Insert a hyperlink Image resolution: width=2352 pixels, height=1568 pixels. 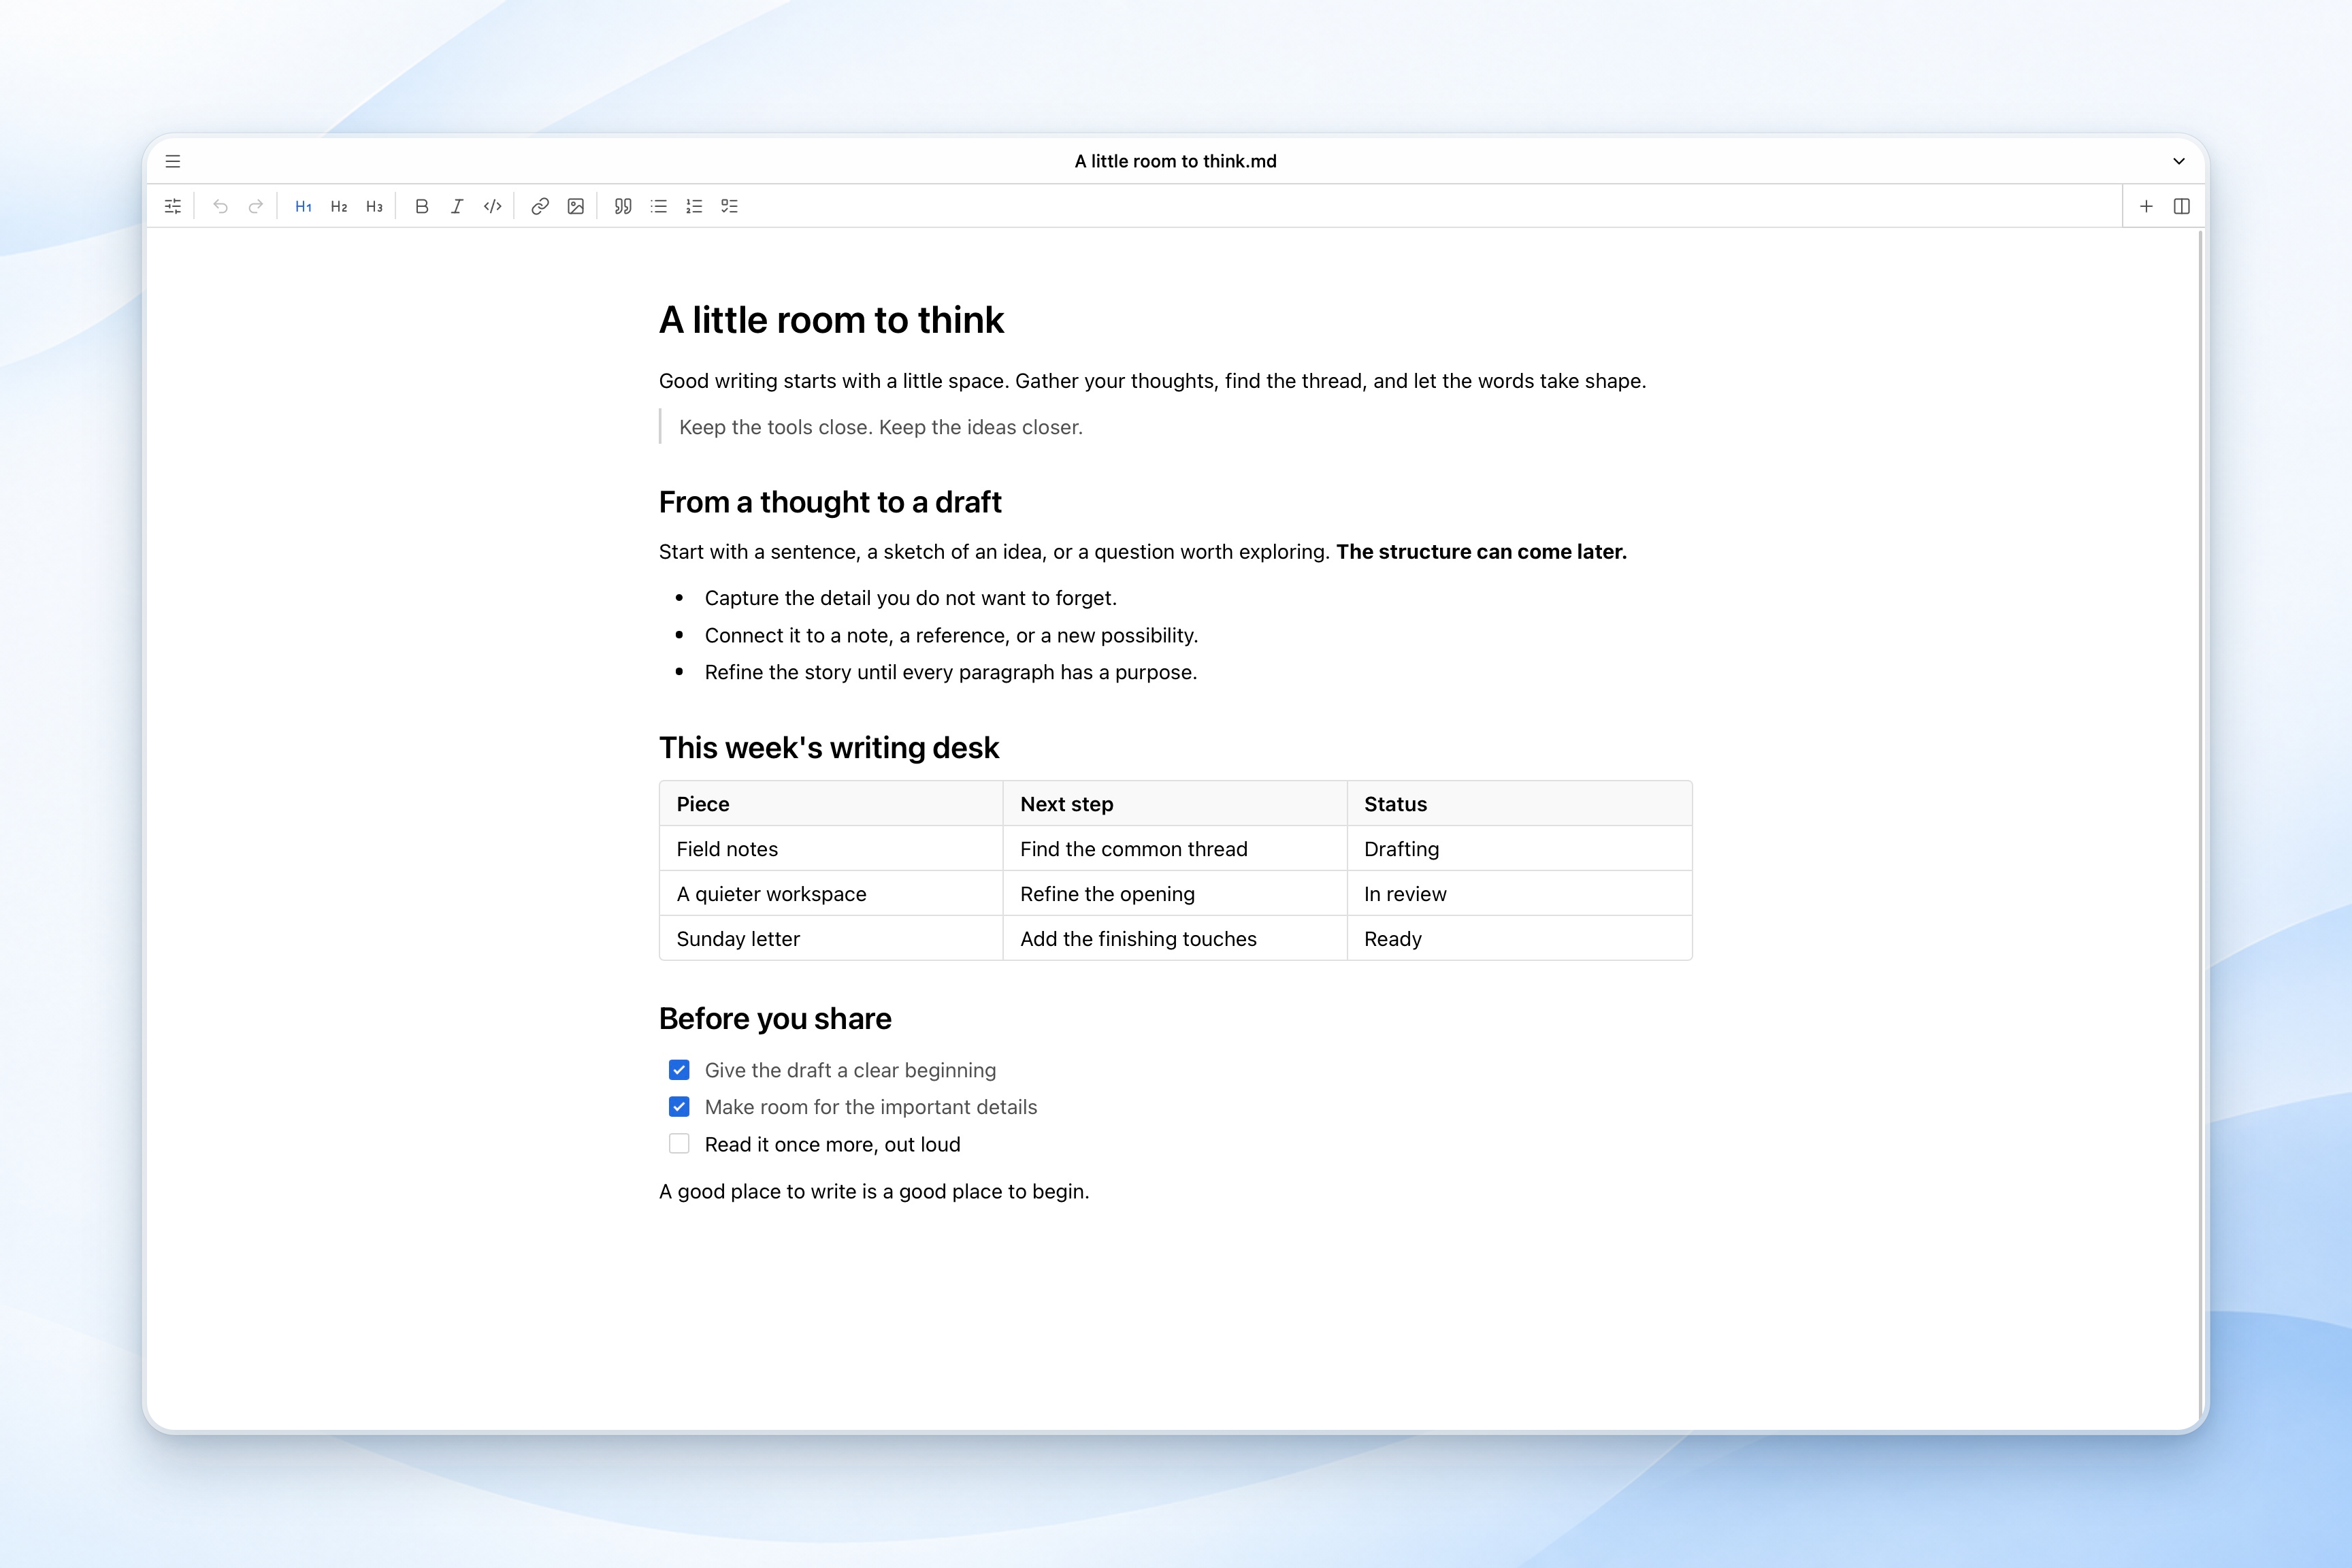pyautogui.click(x=540, y=206)
